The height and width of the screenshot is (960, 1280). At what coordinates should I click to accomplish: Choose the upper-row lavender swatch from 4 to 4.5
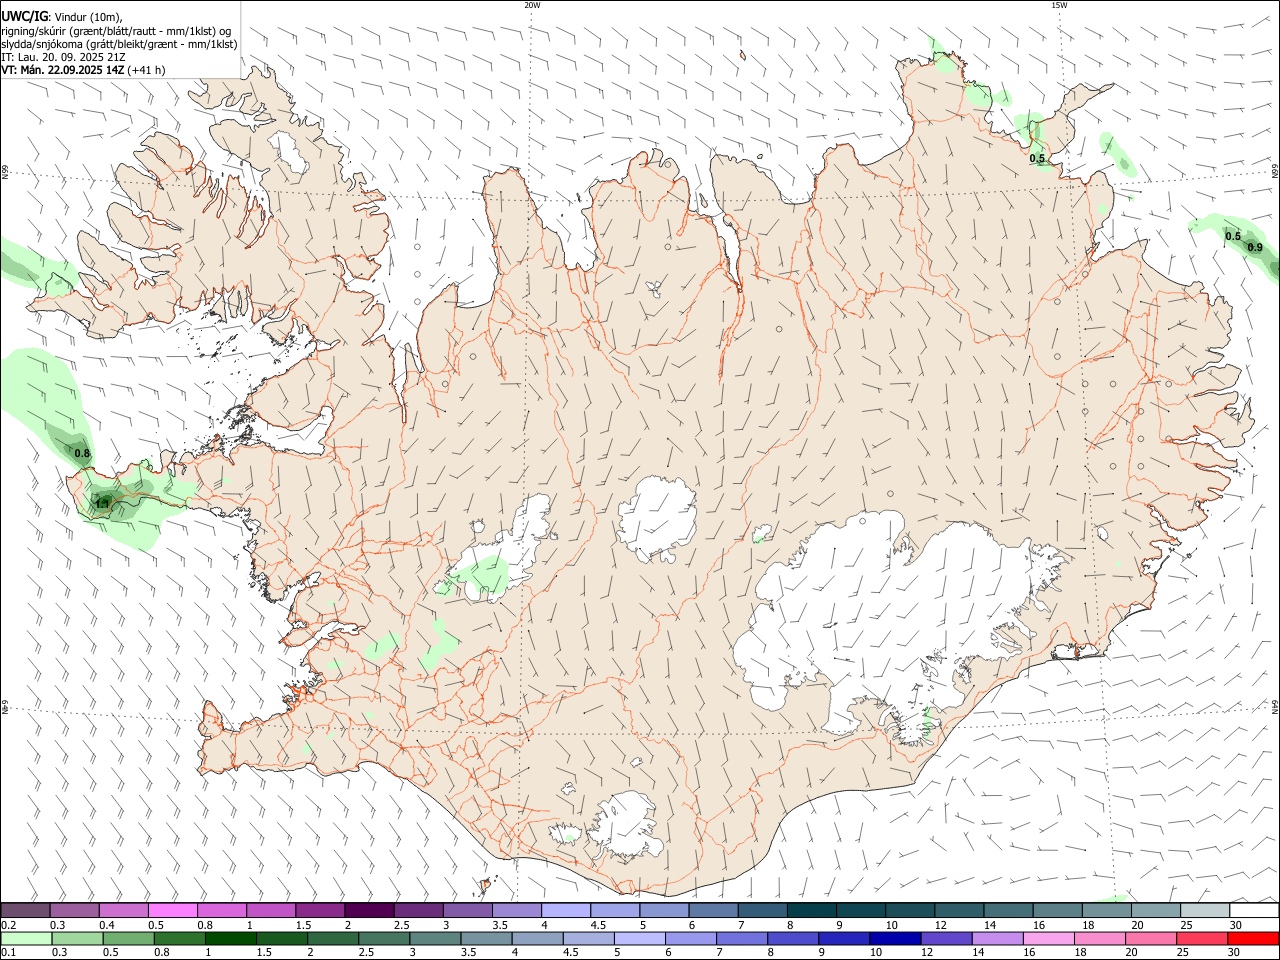pos(565,911)
